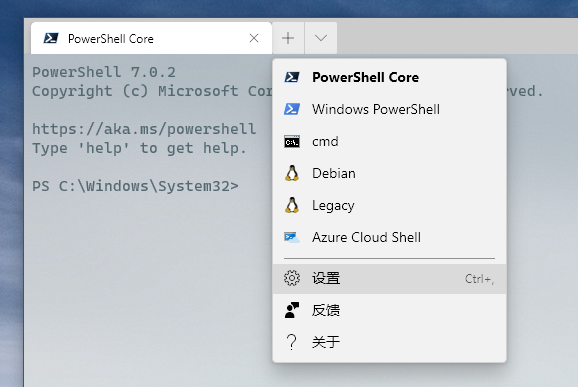Click the 'PowerShell 7.0.2' version line
Image resolution: width=578 pixels, height=387 pixels.
click(x=104, y=72)
